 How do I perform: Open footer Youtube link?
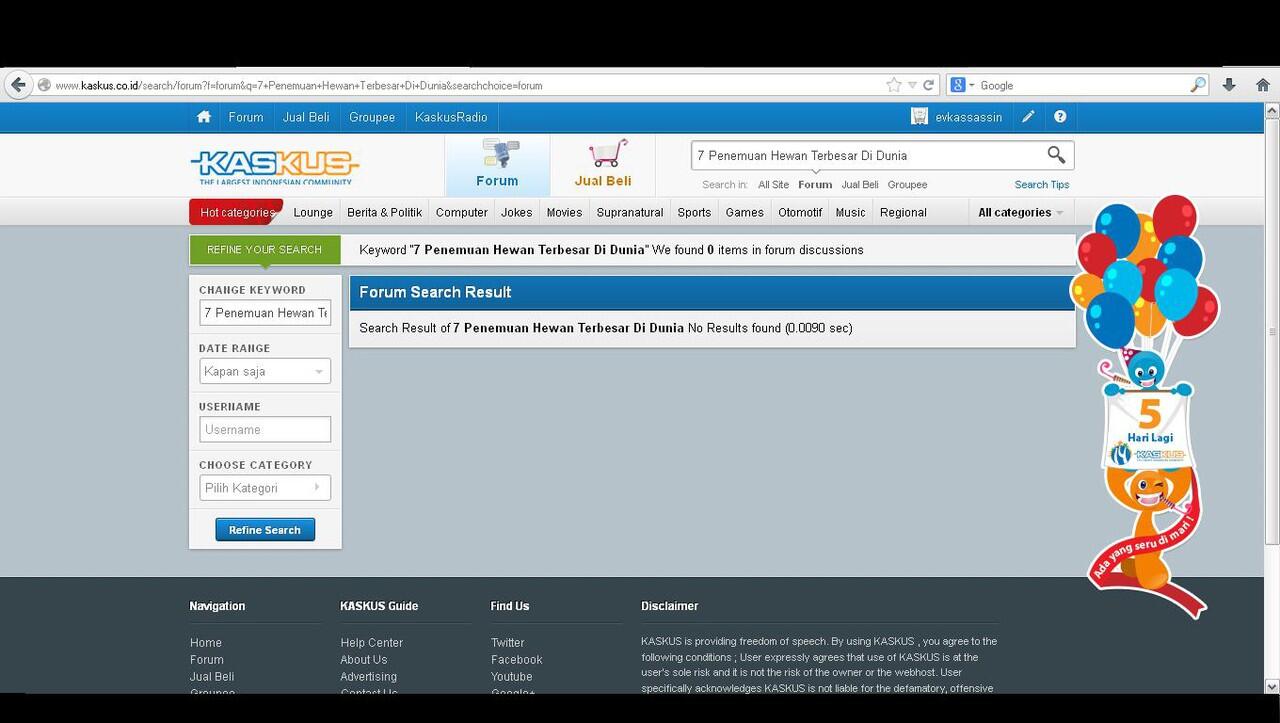[x=512, y=677]
